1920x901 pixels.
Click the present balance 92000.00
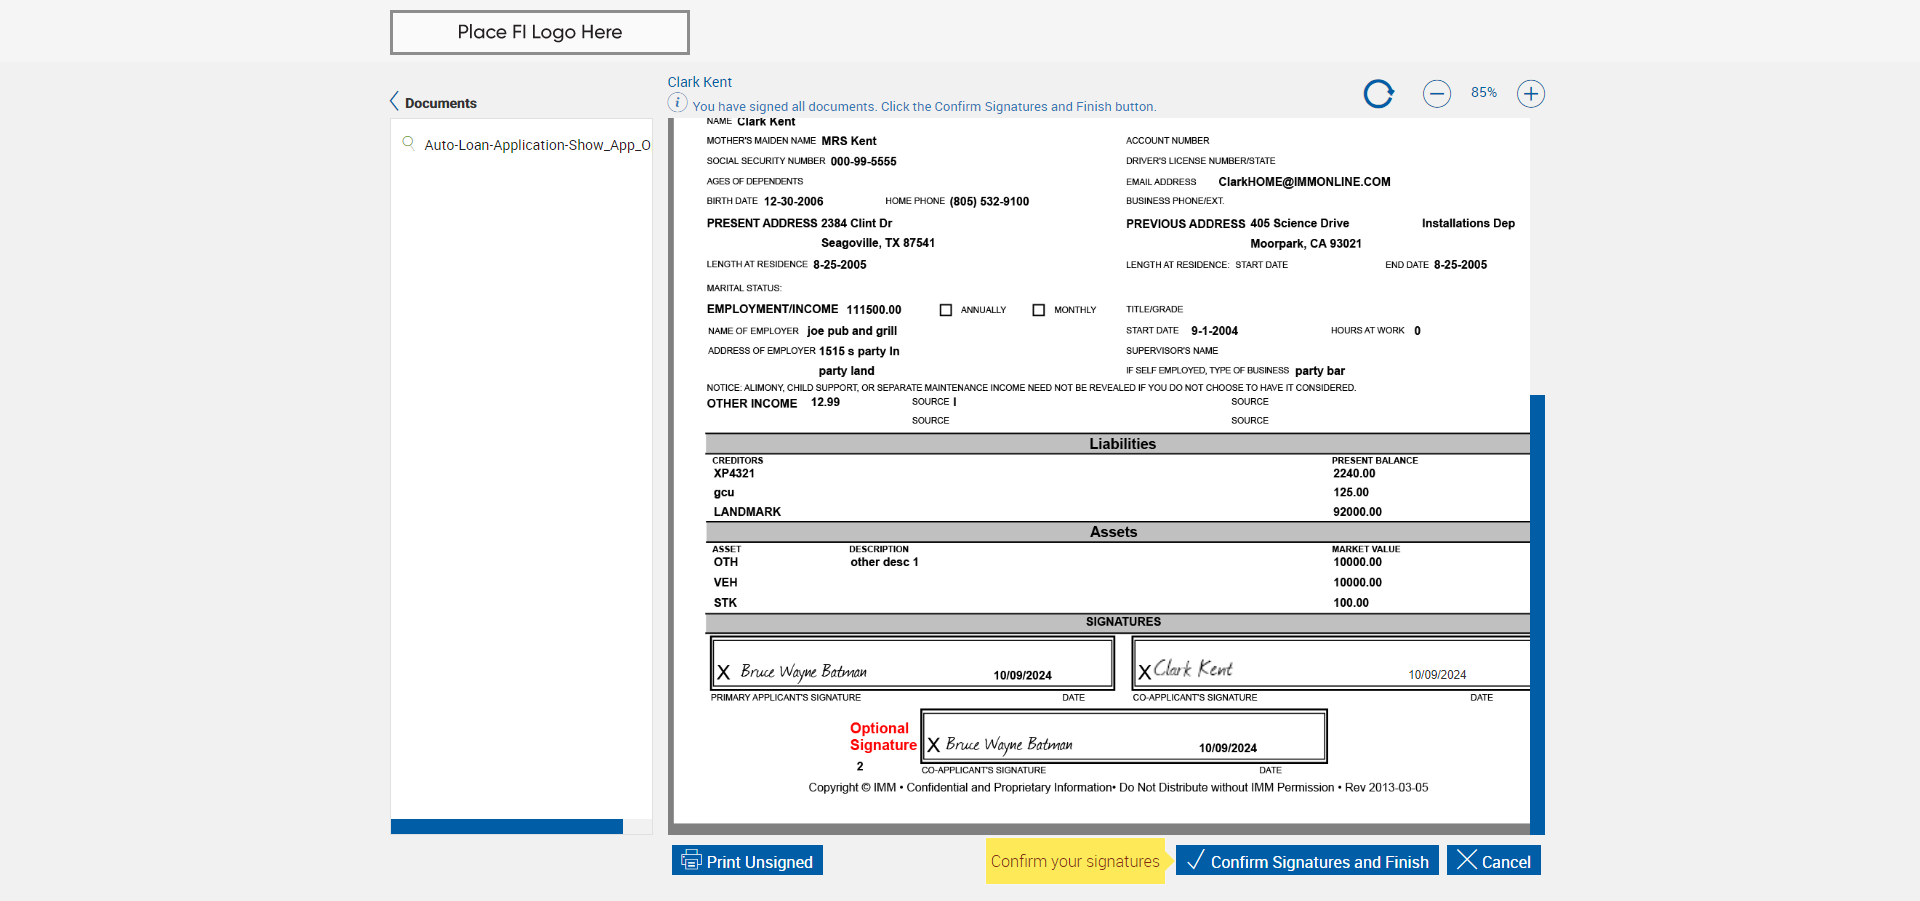tap(1357, 512)
